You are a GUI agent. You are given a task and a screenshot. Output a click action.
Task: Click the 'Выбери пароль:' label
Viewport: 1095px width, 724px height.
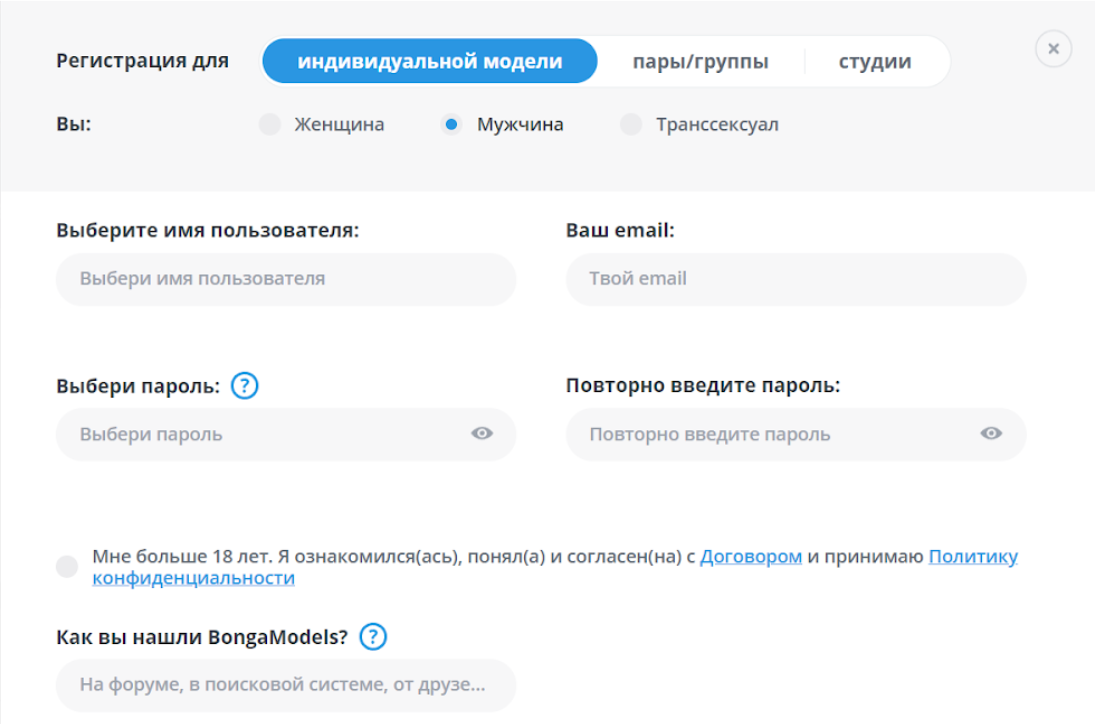coord(138,386)
